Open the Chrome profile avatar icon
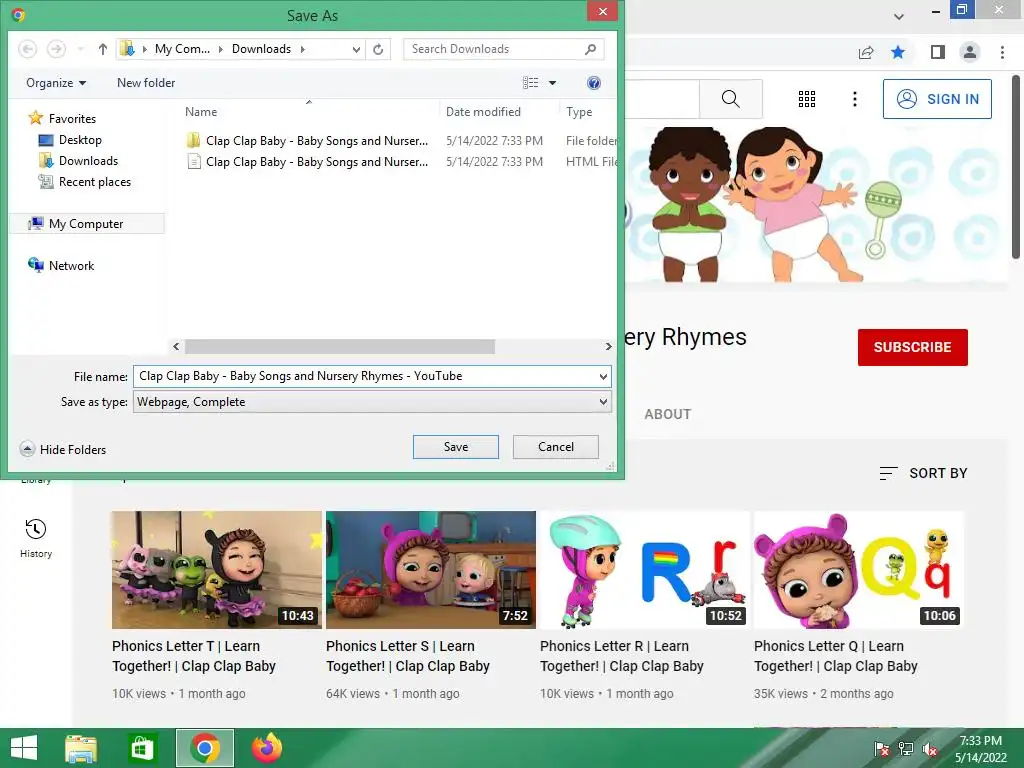 pos(970,52)
